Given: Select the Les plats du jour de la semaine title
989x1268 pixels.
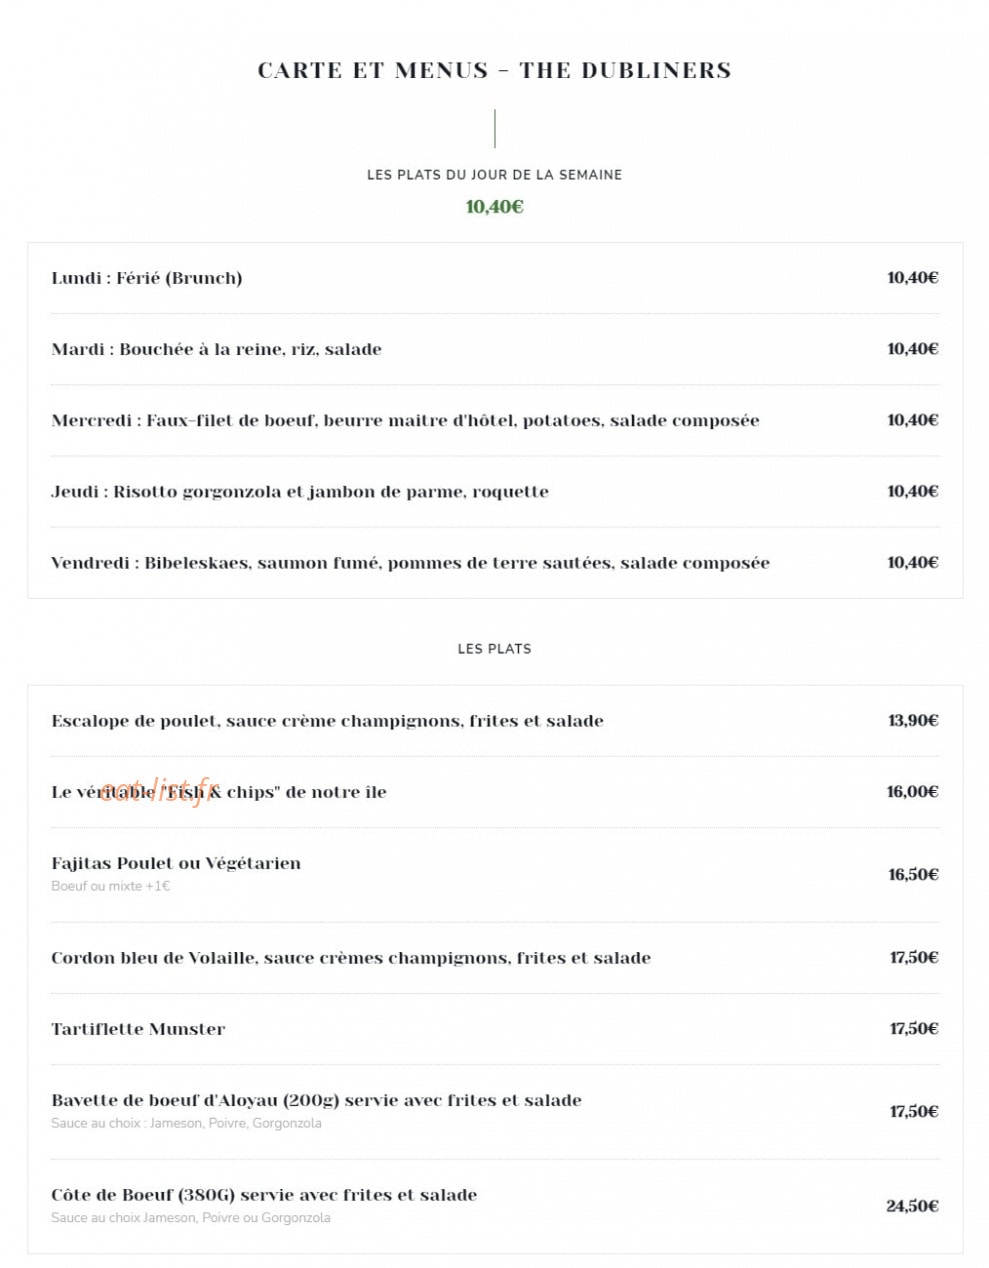Looking at the screenshot, I should pos(494,174).
